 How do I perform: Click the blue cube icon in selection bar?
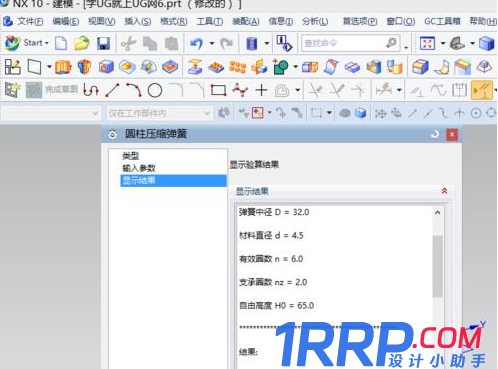361,113
